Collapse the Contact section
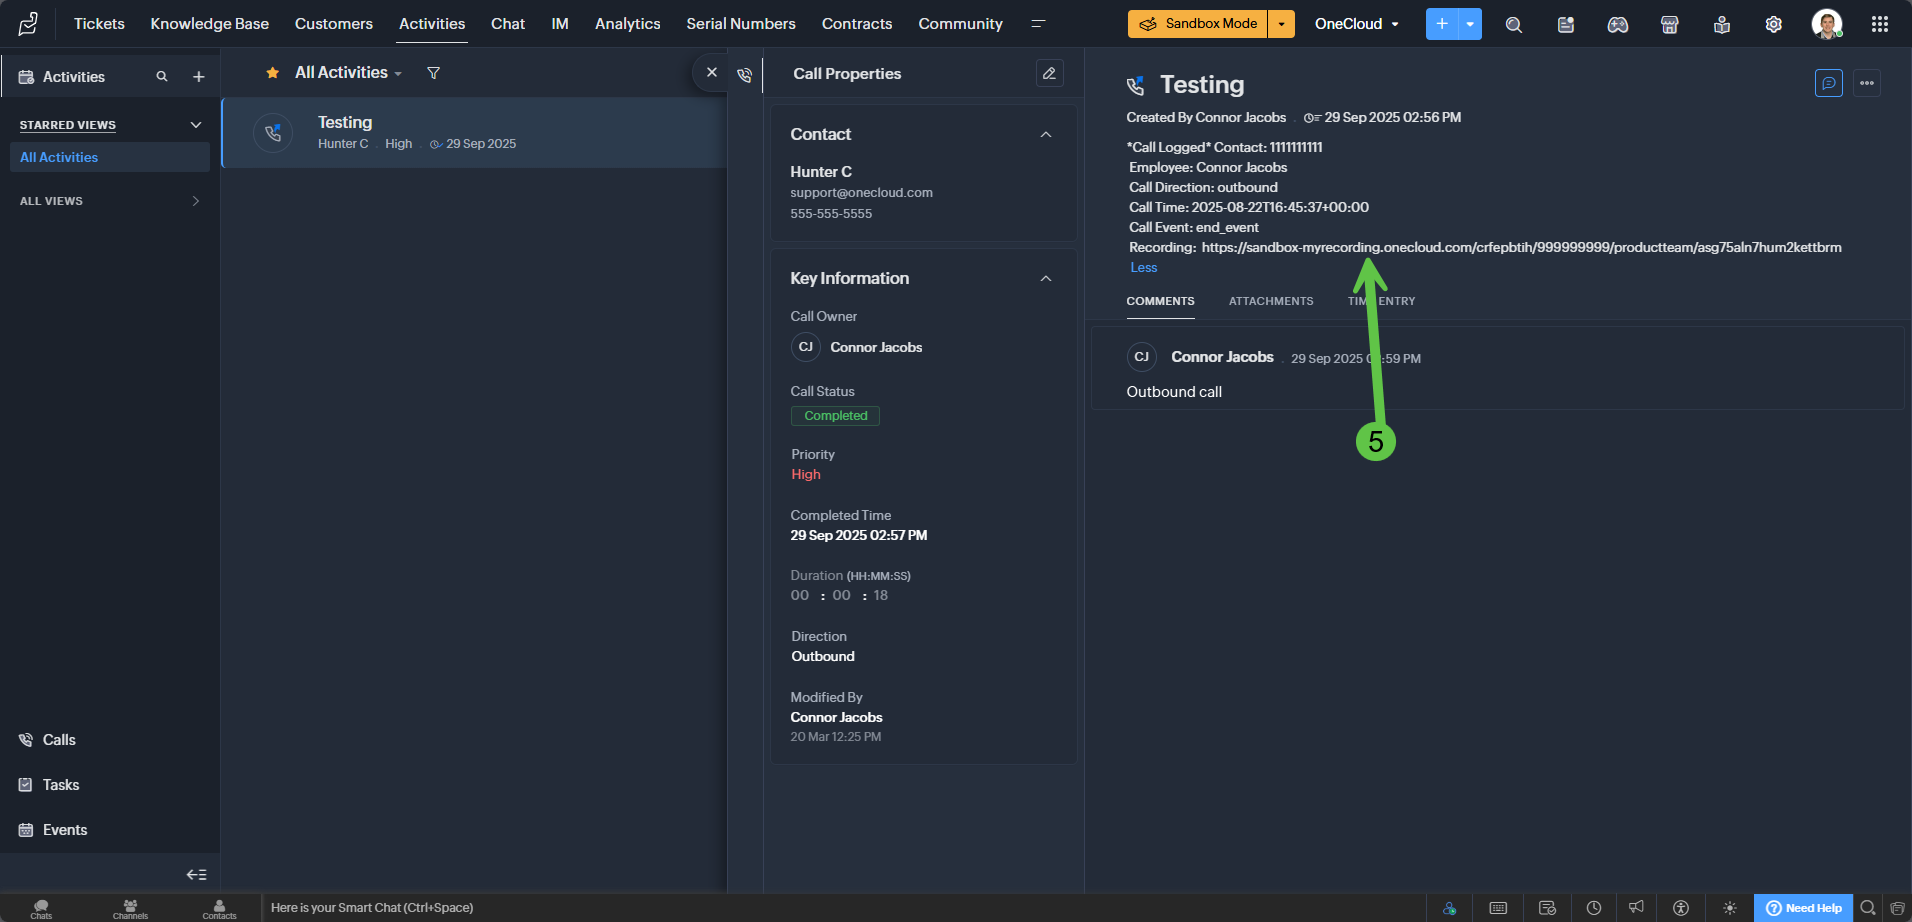 (1046, 135)
